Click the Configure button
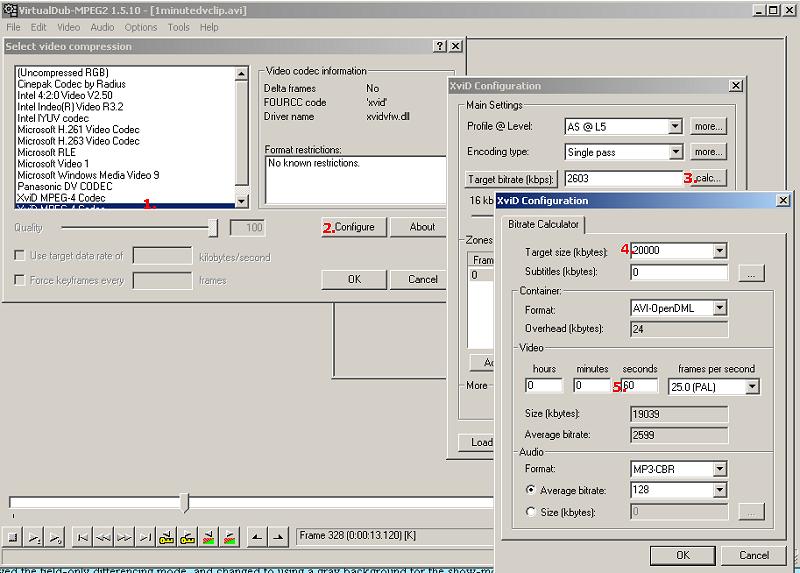The image size is (800, 573). pyautogui.click(x=354, y=227)
